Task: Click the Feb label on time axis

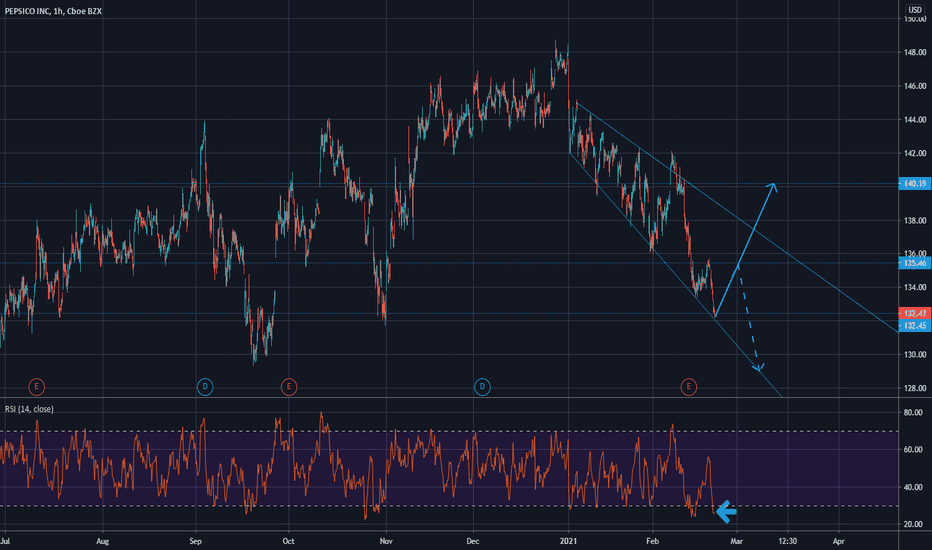Action: (x=653, y=541)
